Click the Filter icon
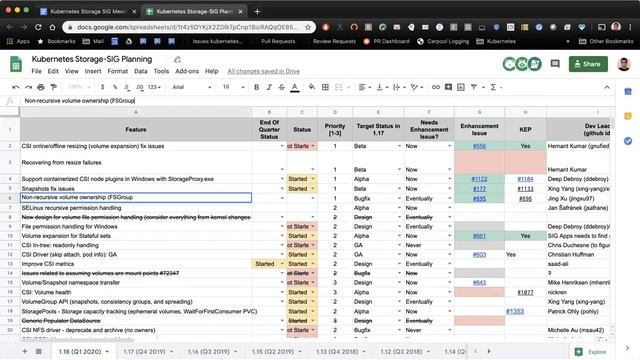This screenshot has height=360, width=640. (473, 87)
